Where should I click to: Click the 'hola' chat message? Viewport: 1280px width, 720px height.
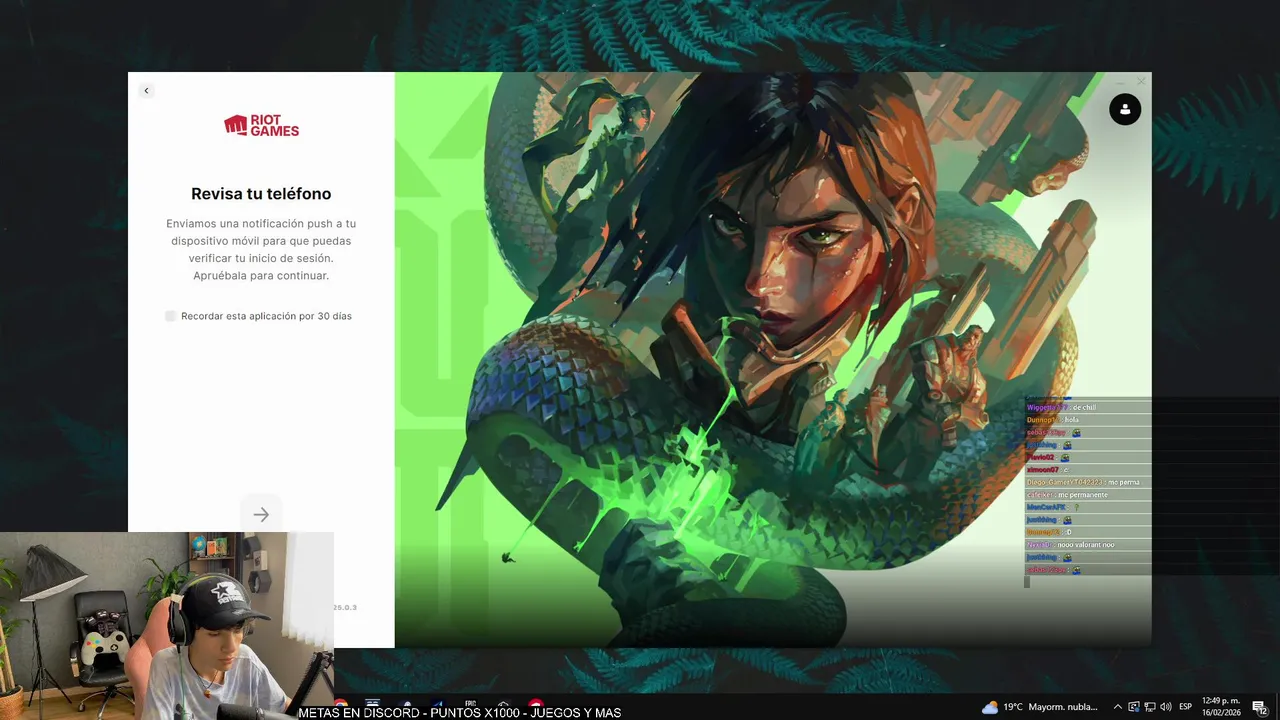point(1072,420)
